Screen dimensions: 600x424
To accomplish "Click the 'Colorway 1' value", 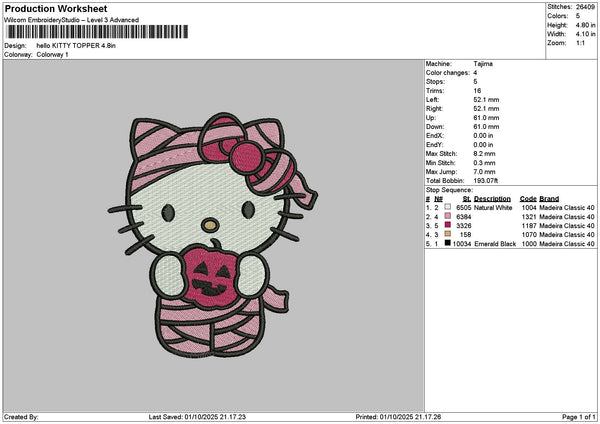I will tap(52, 55).
